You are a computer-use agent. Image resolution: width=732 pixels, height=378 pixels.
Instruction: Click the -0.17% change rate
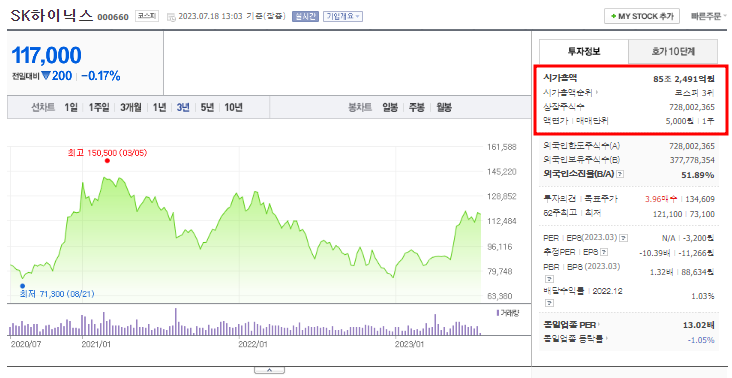point(100,76)
